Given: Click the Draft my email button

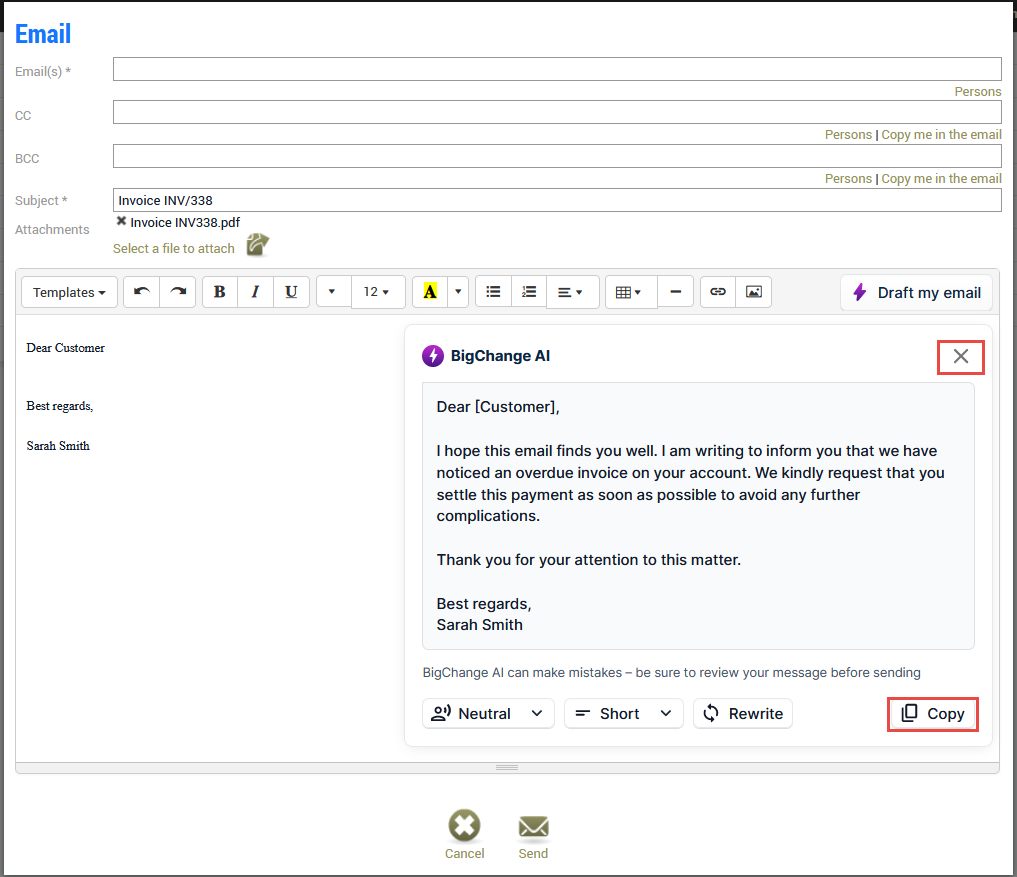Looking at the screenshot, I should pos(918,293).
